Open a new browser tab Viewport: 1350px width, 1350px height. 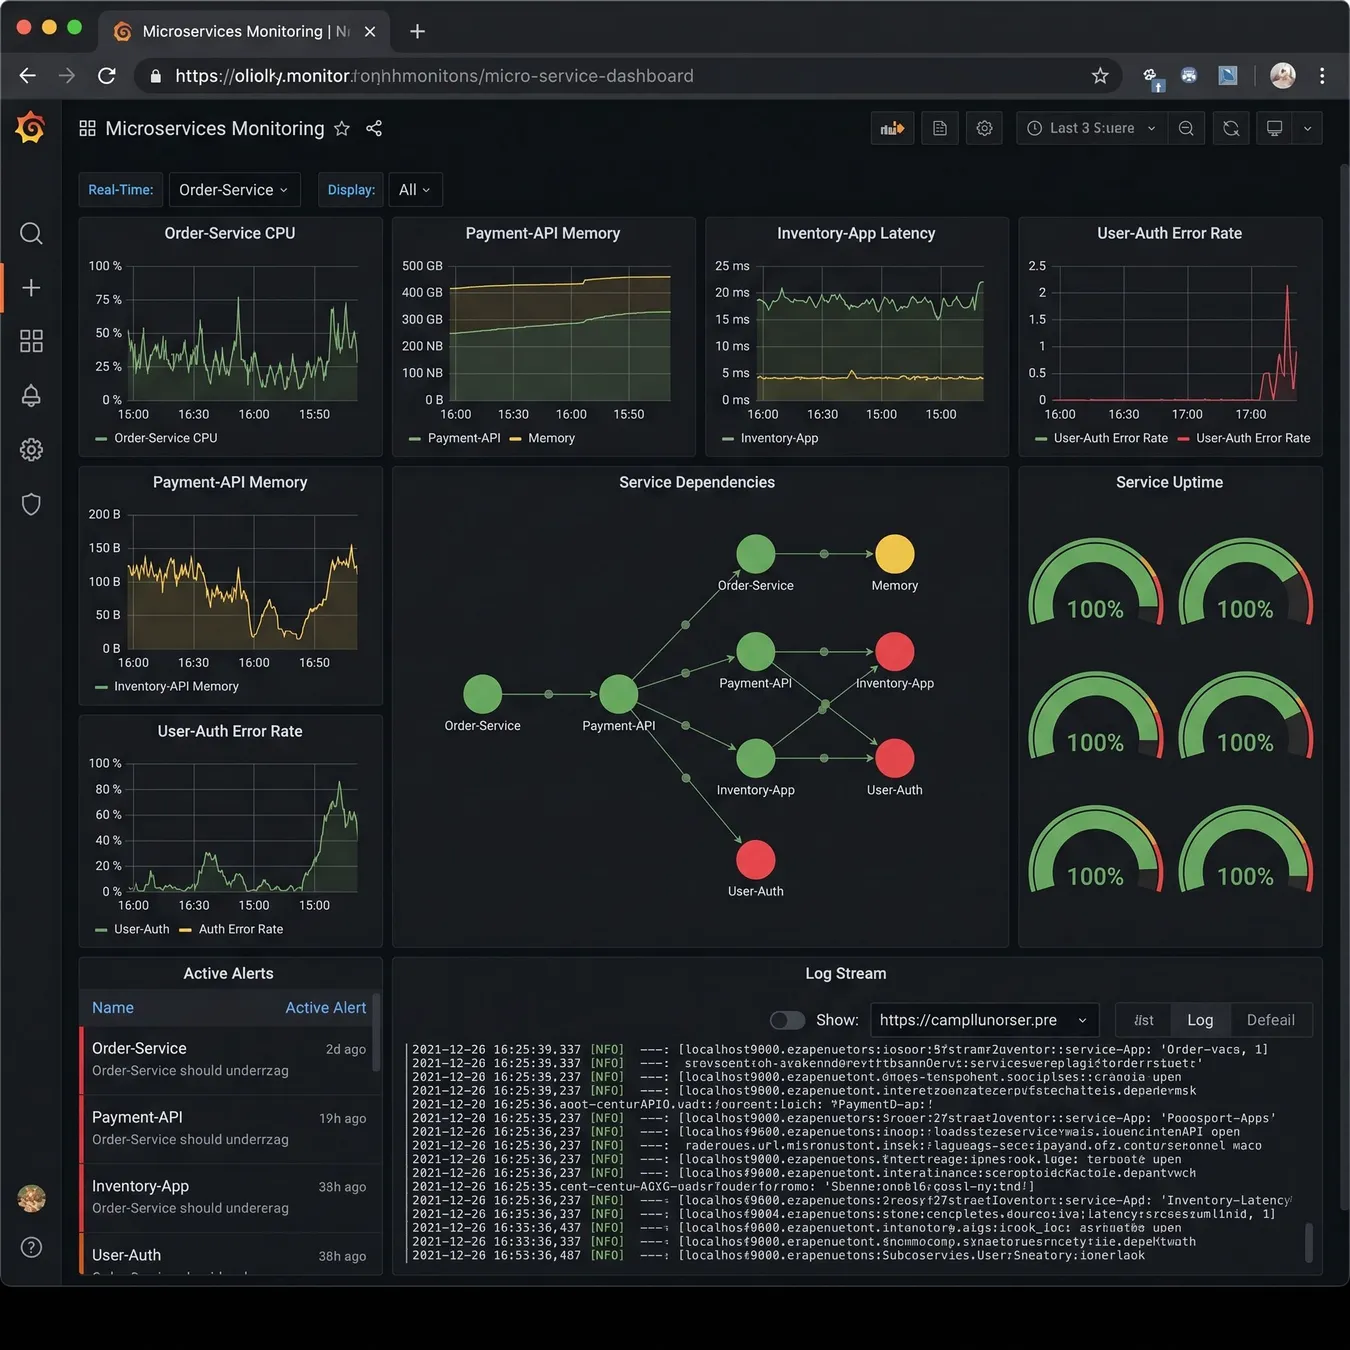coord(418,31)
